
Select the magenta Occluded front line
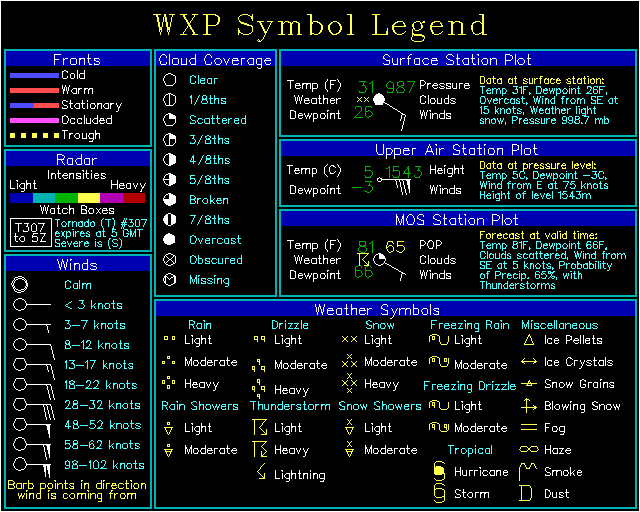(33, 120)
